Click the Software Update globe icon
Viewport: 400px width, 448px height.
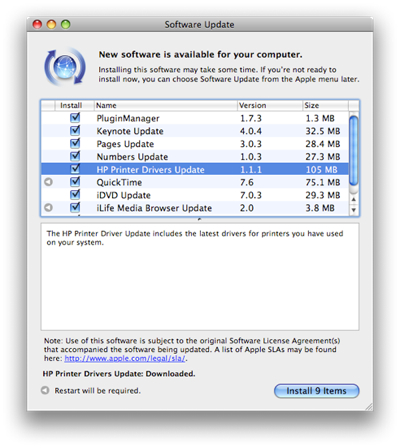[65, 67]
